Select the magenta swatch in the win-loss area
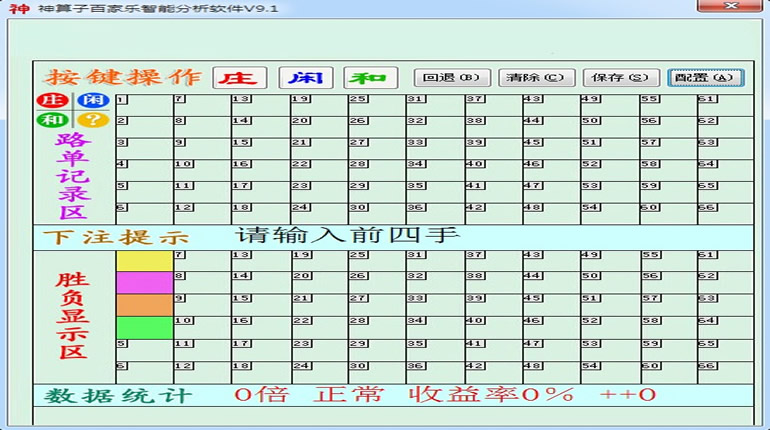770x430 pixels. pos(144,283)
